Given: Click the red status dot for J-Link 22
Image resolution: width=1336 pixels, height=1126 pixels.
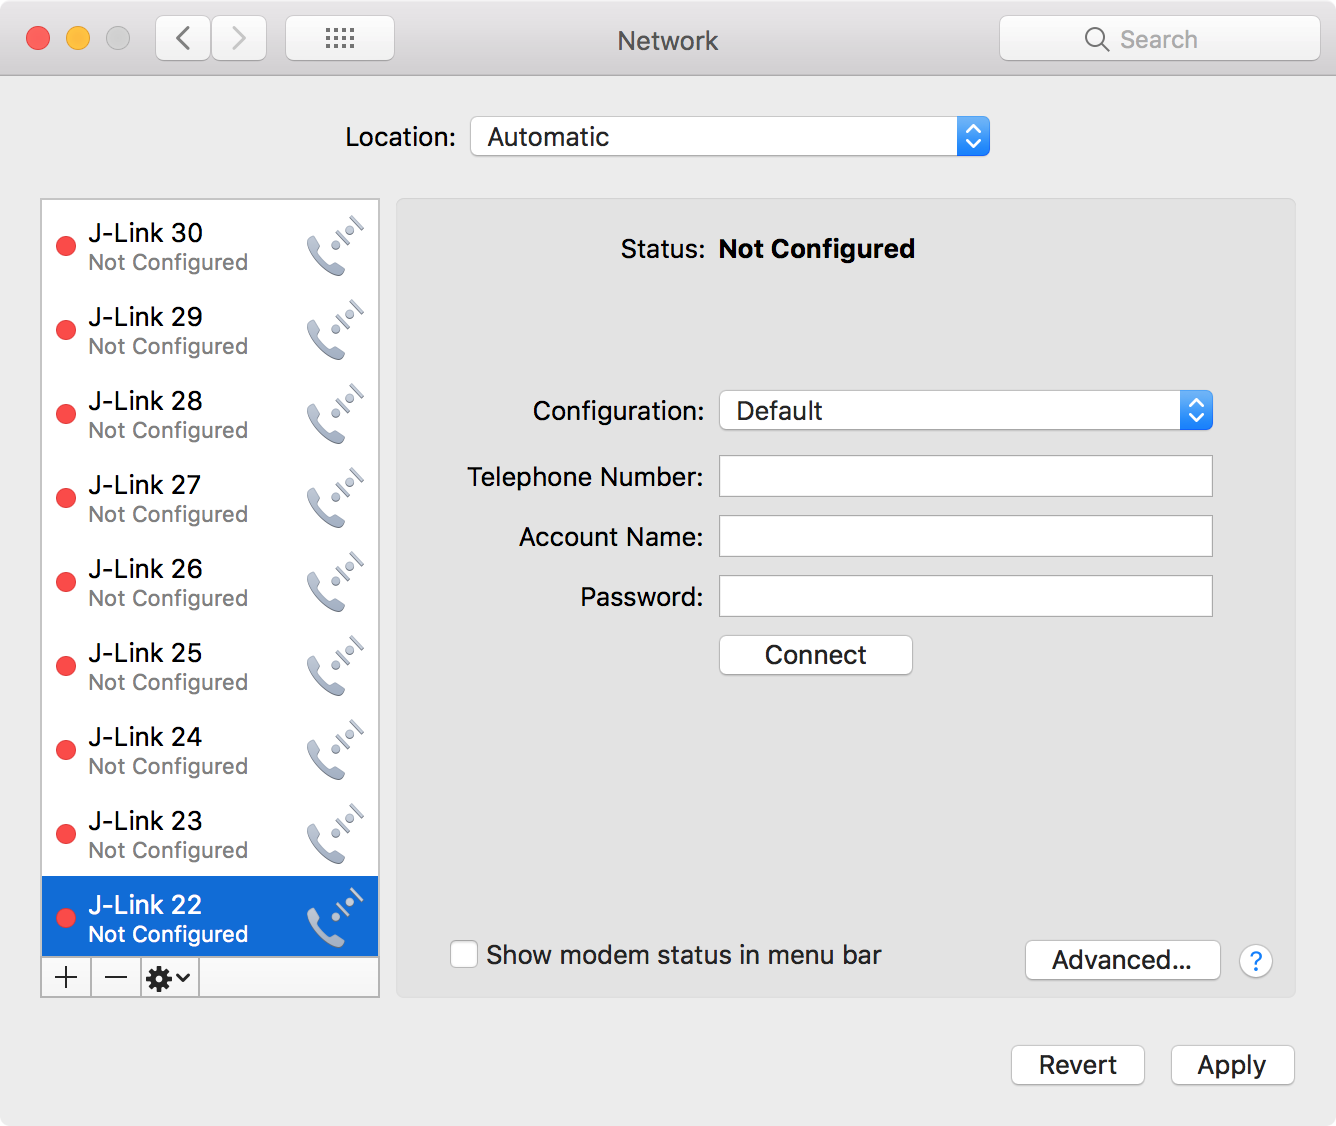Looking at the screenshot, I should [66, 918].
